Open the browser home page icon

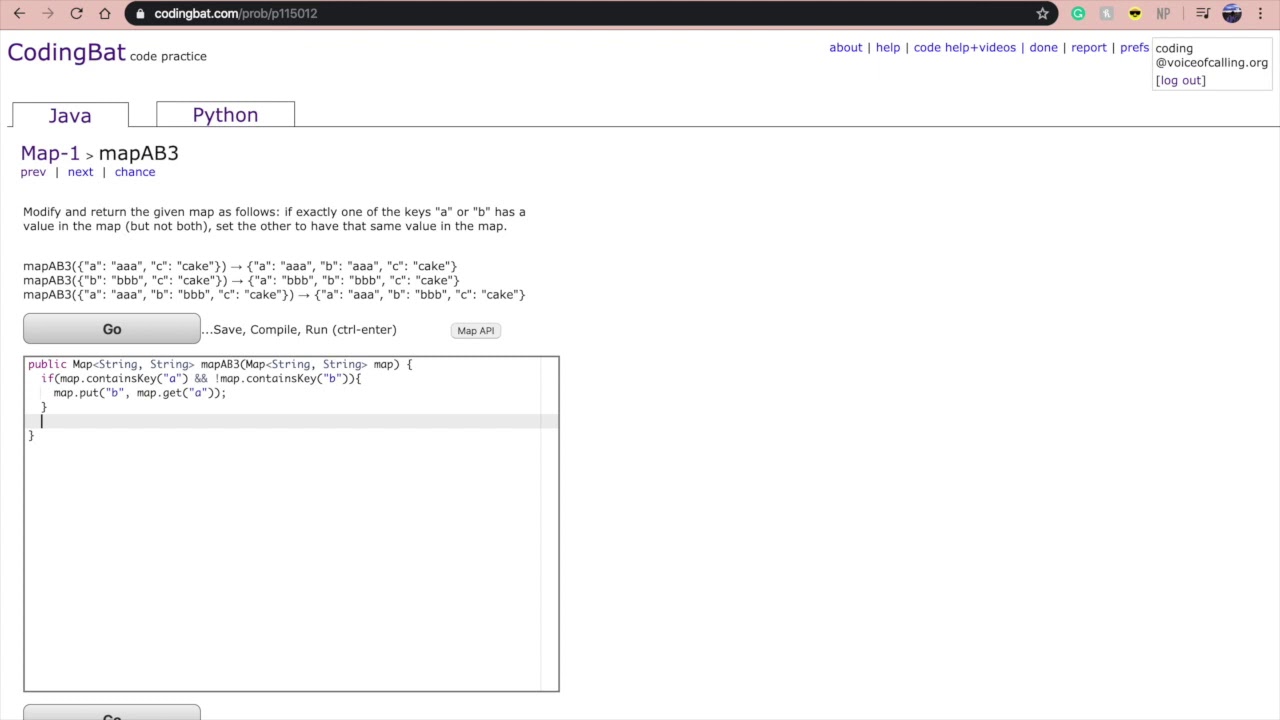[x=105, y=14]
